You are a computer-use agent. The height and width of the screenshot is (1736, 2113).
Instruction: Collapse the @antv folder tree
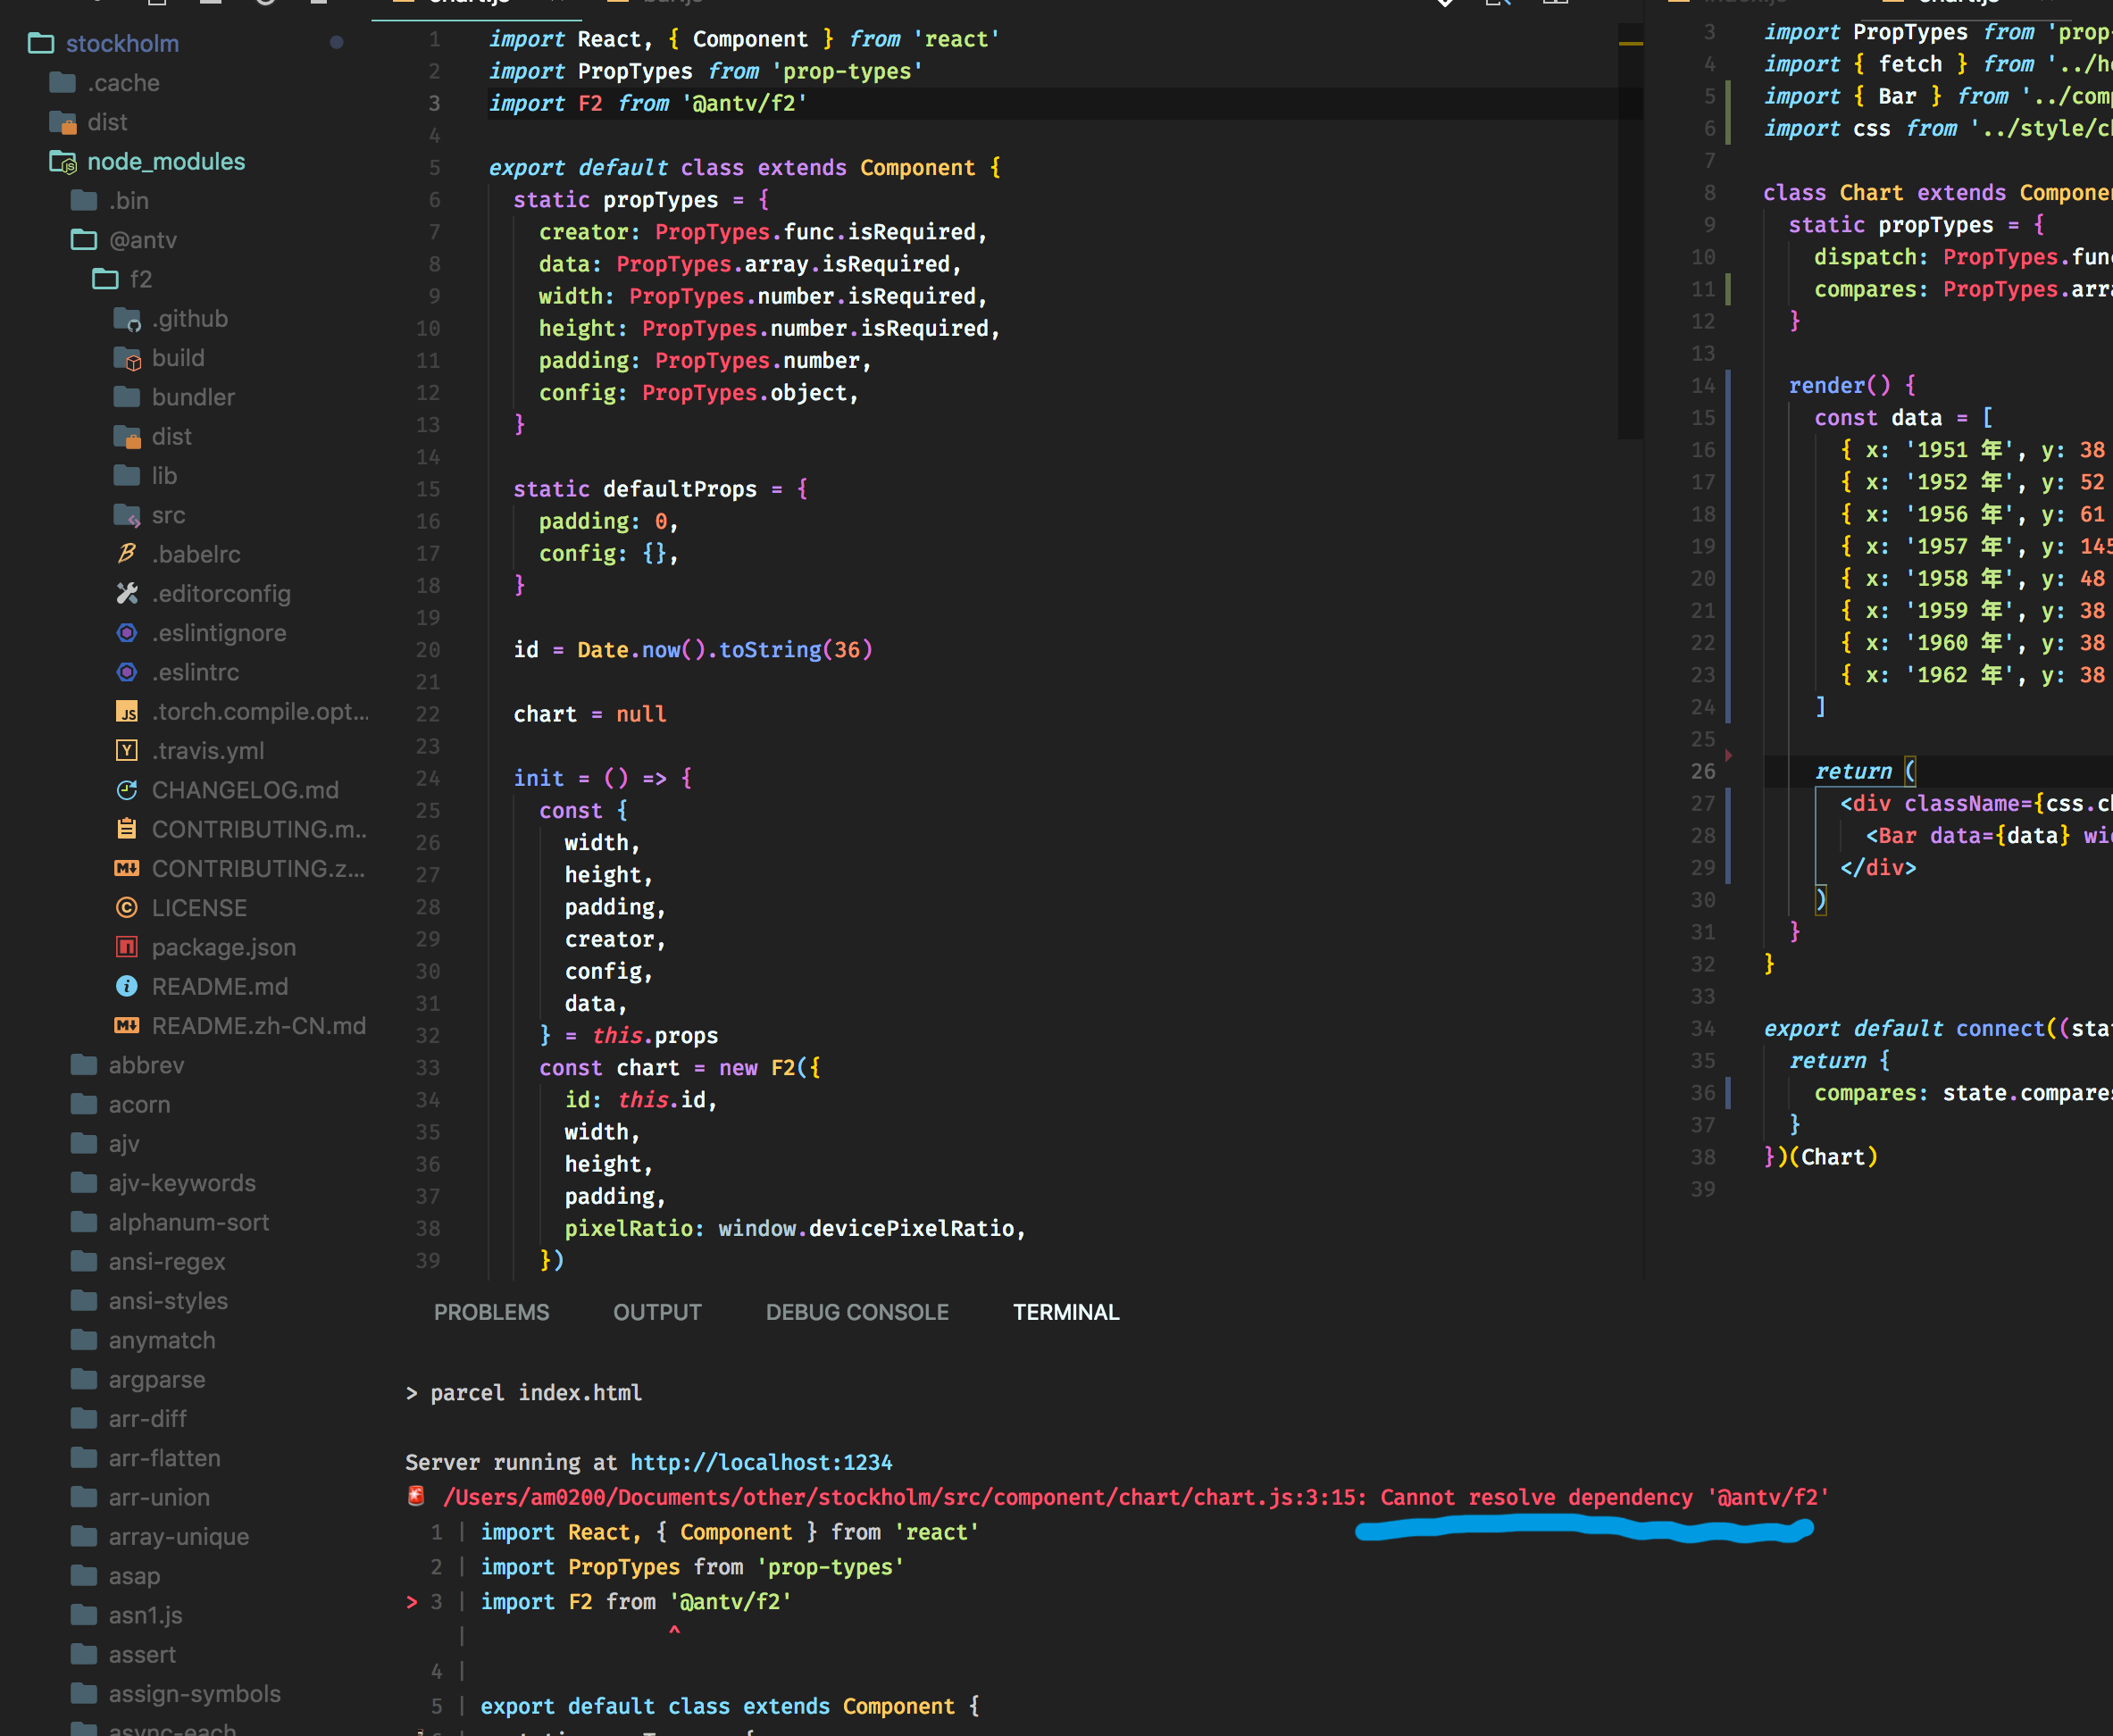(144, 240)
